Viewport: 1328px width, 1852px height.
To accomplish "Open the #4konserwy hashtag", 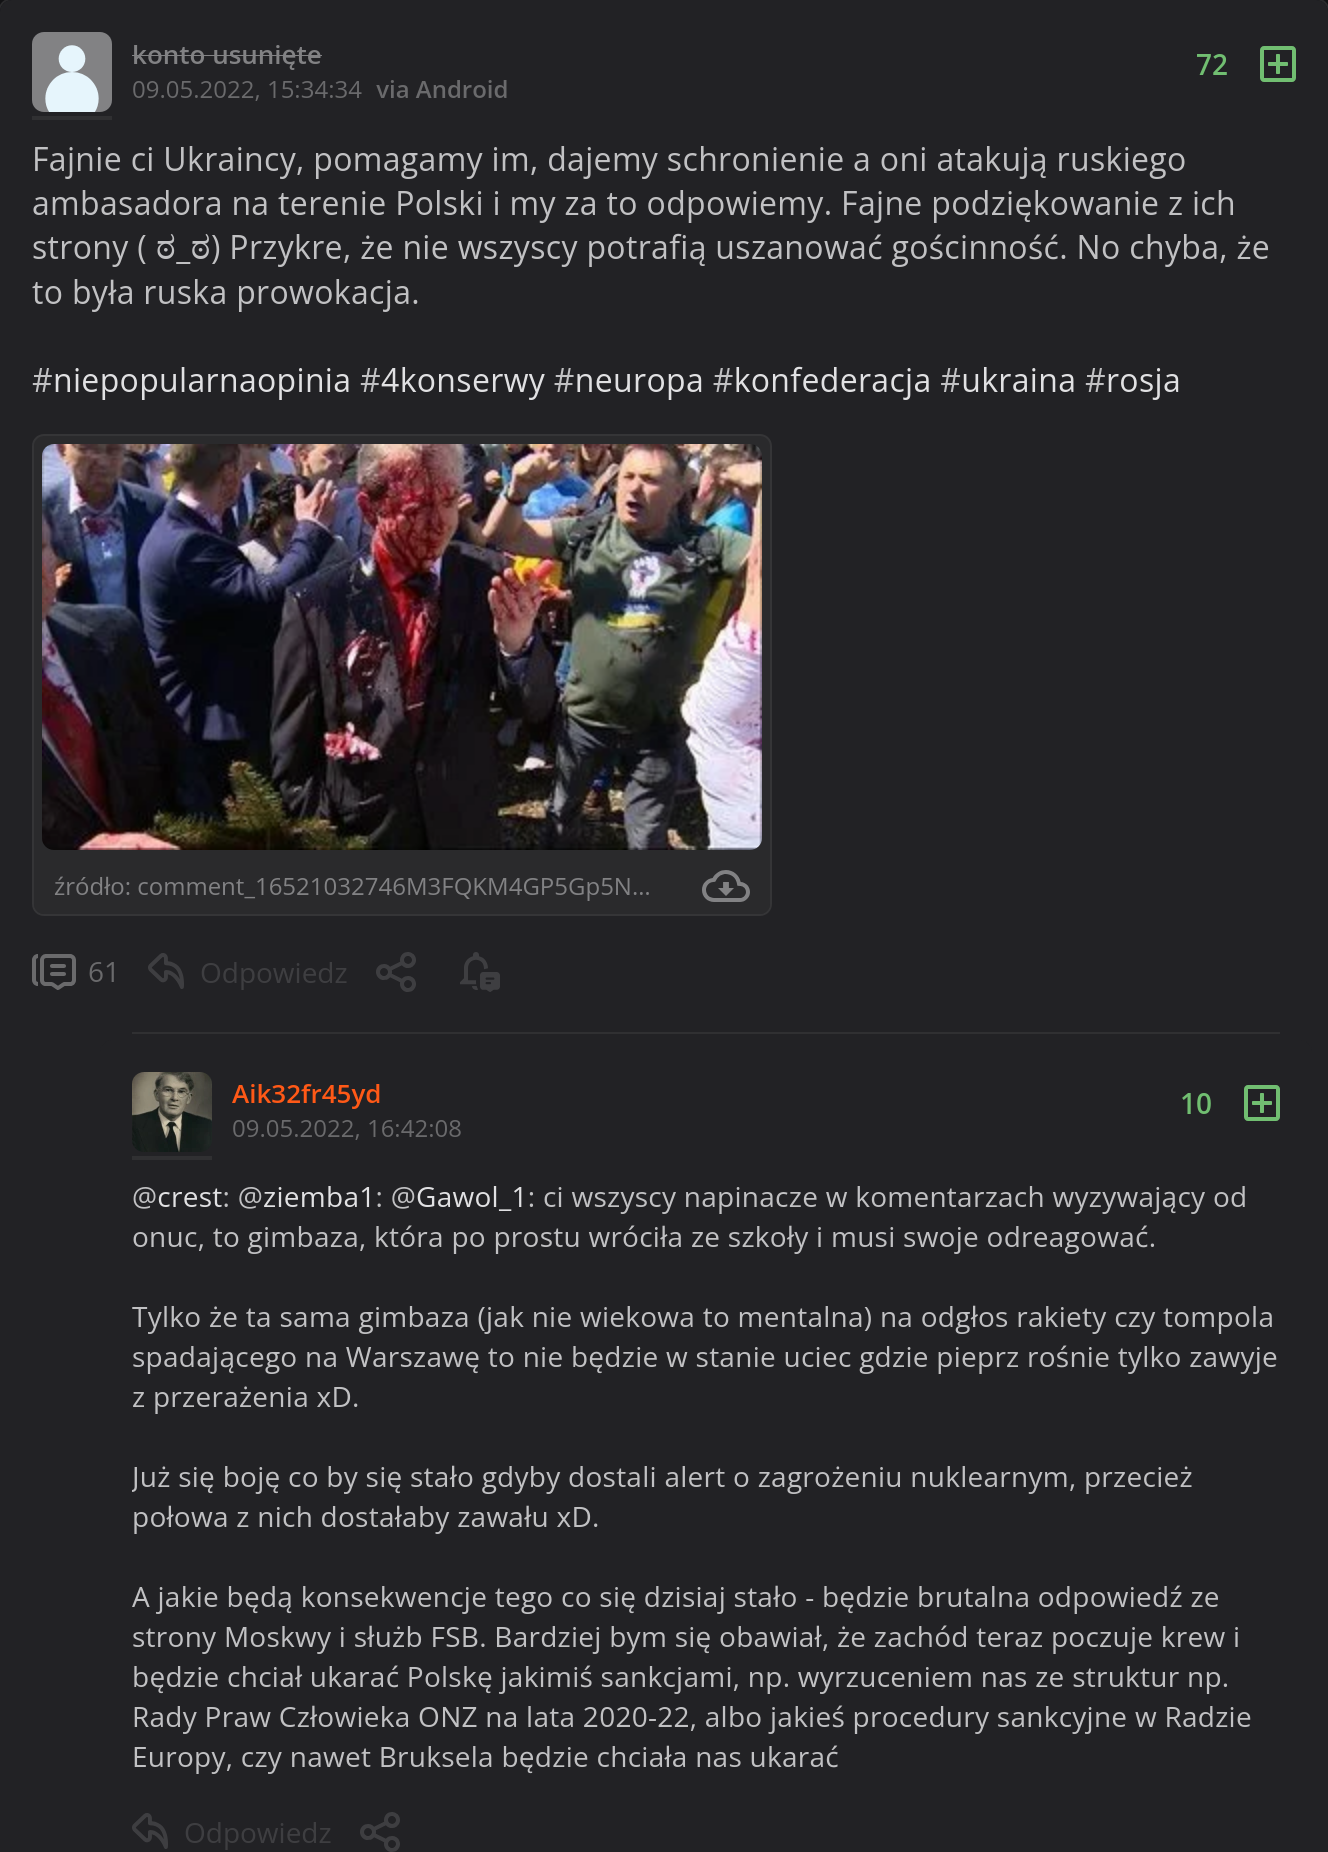I will [x=452, y=380].
